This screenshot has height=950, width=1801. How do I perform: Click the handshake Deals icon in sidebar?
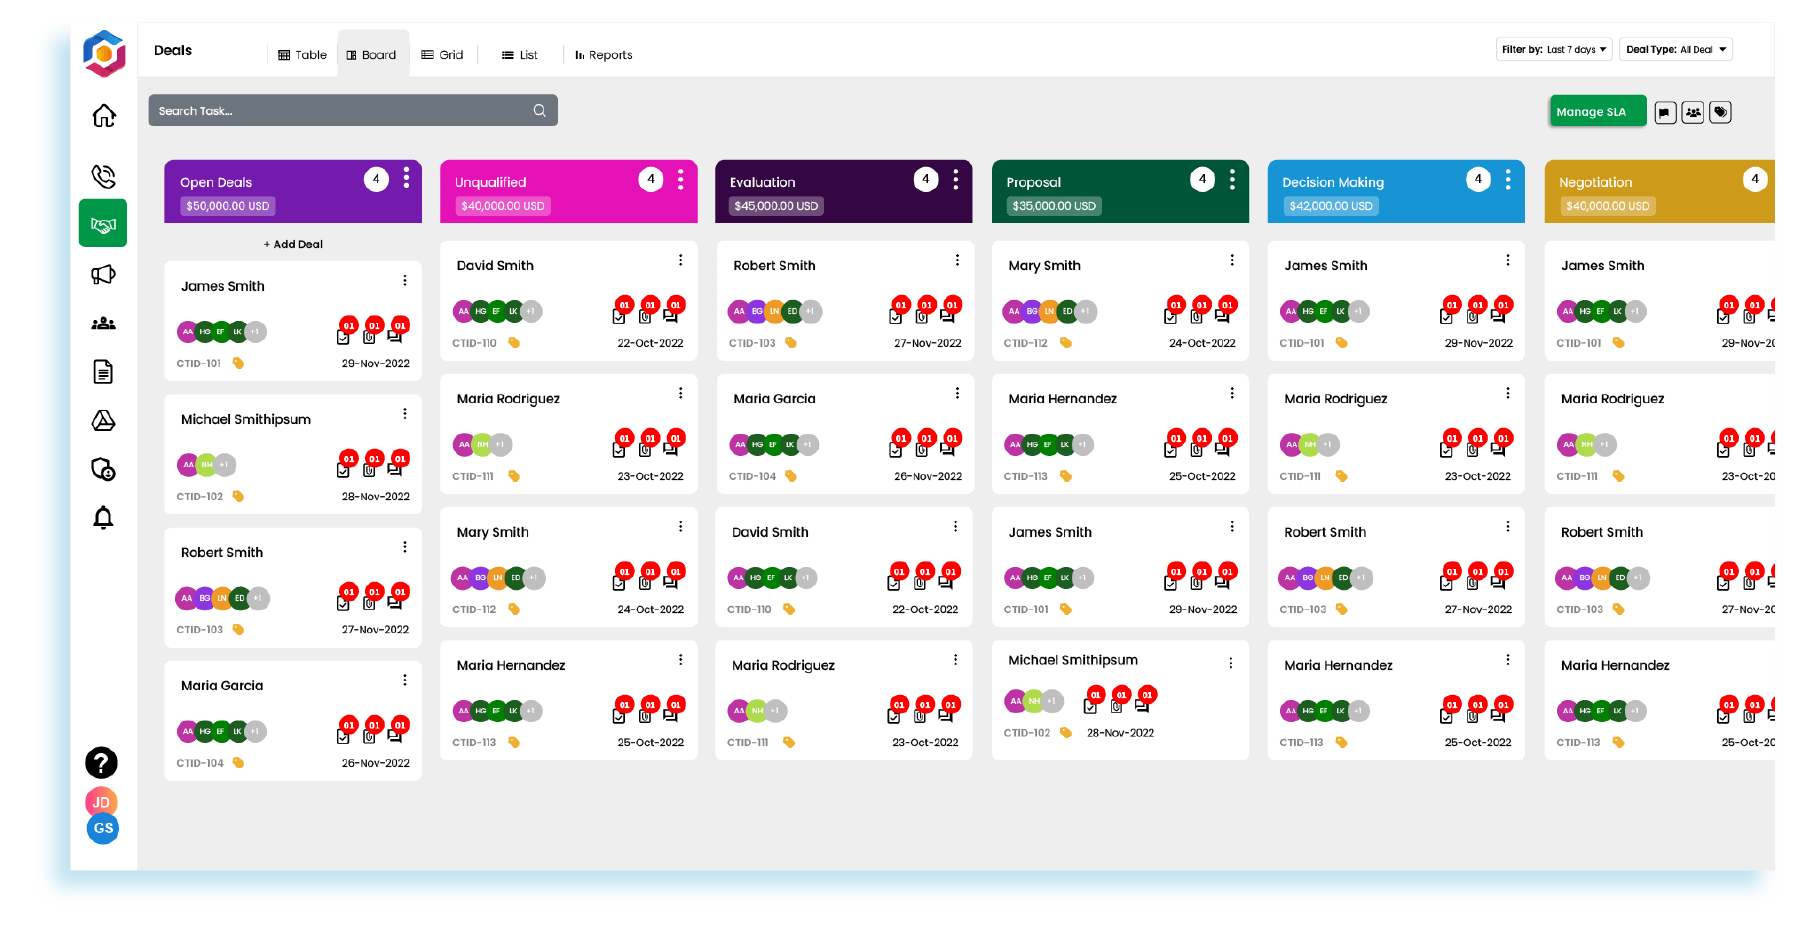[x=103, y=223]
